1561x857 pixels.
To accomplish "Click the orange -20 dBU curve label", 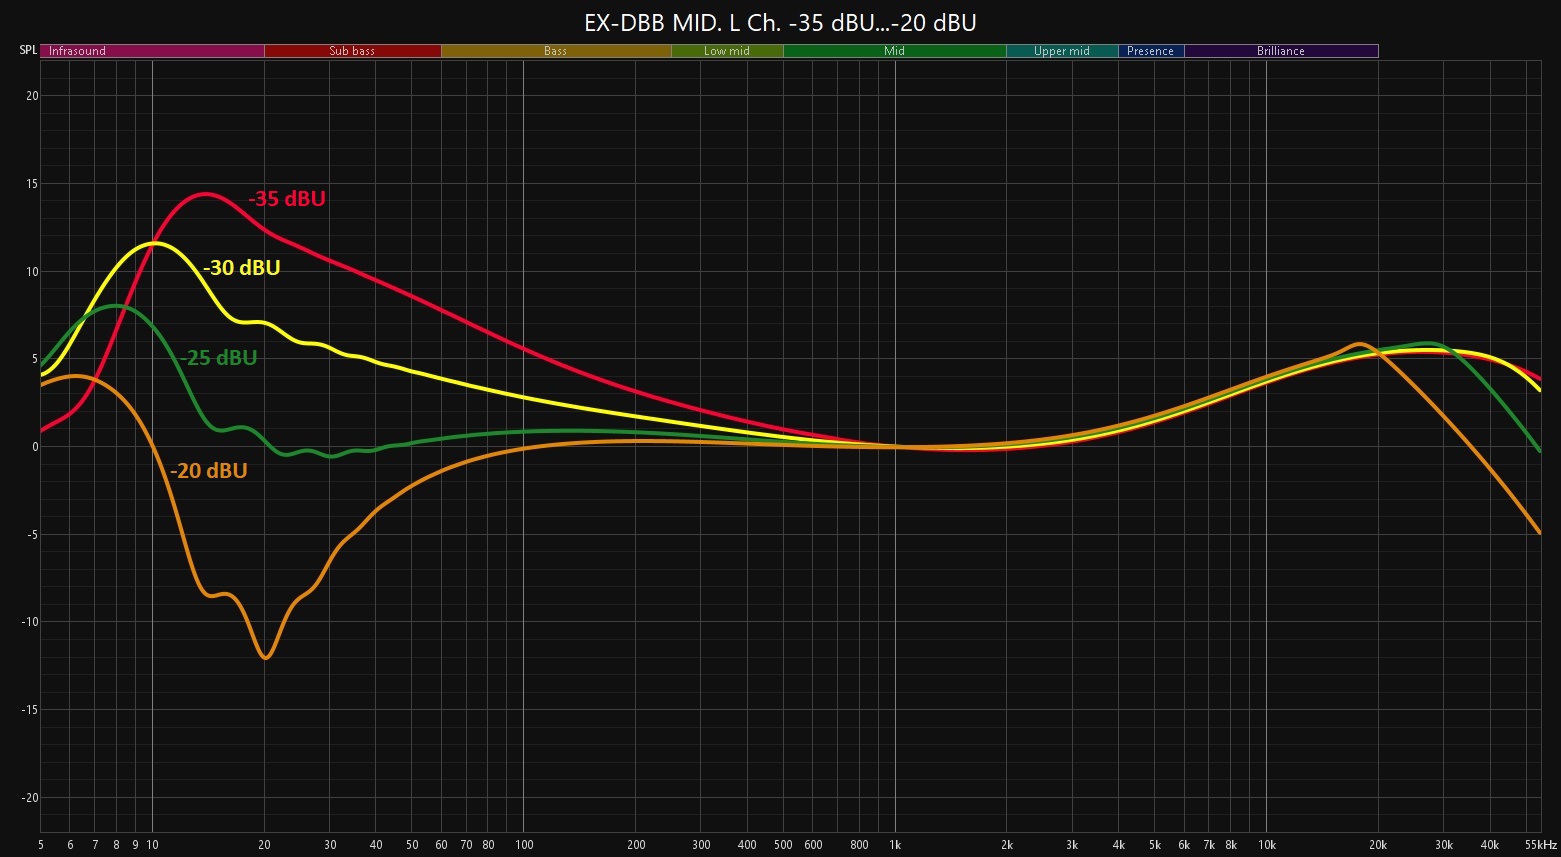I will (x=209, y=471).
